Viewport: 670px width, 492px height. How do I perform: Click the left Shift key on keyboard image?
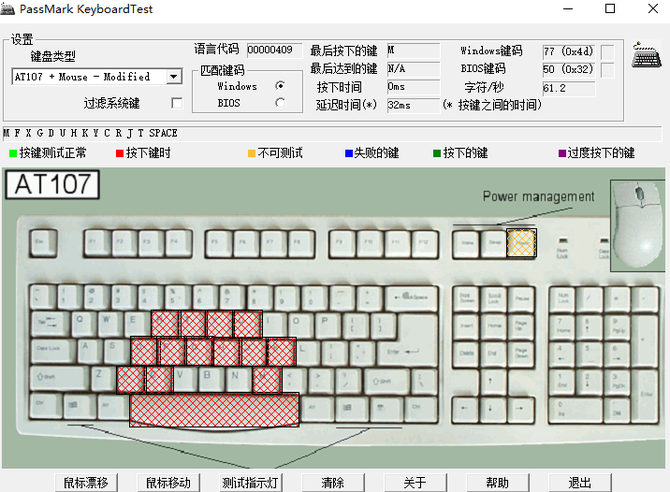[x=59, y=379]
